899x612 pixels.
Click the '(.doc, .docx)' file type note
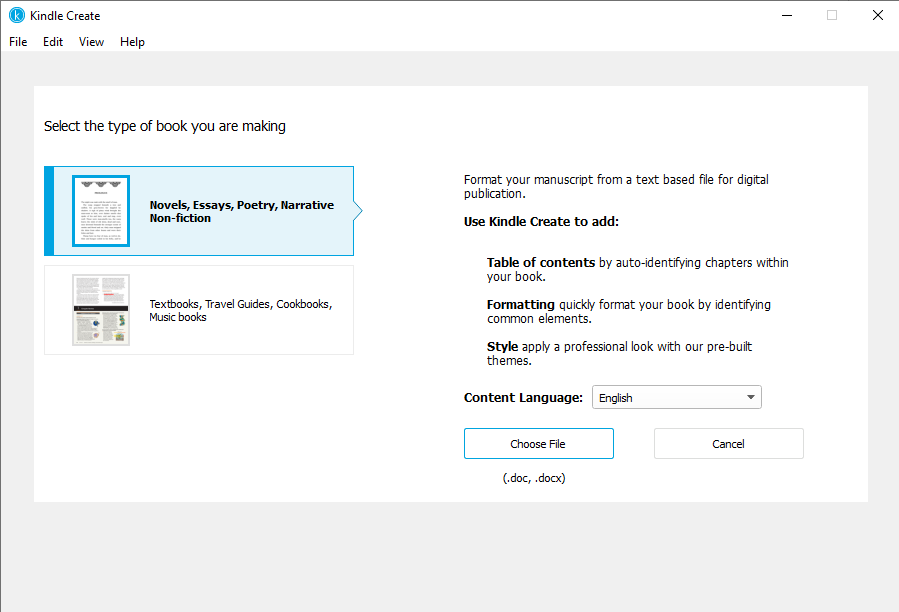click(534, 478)
